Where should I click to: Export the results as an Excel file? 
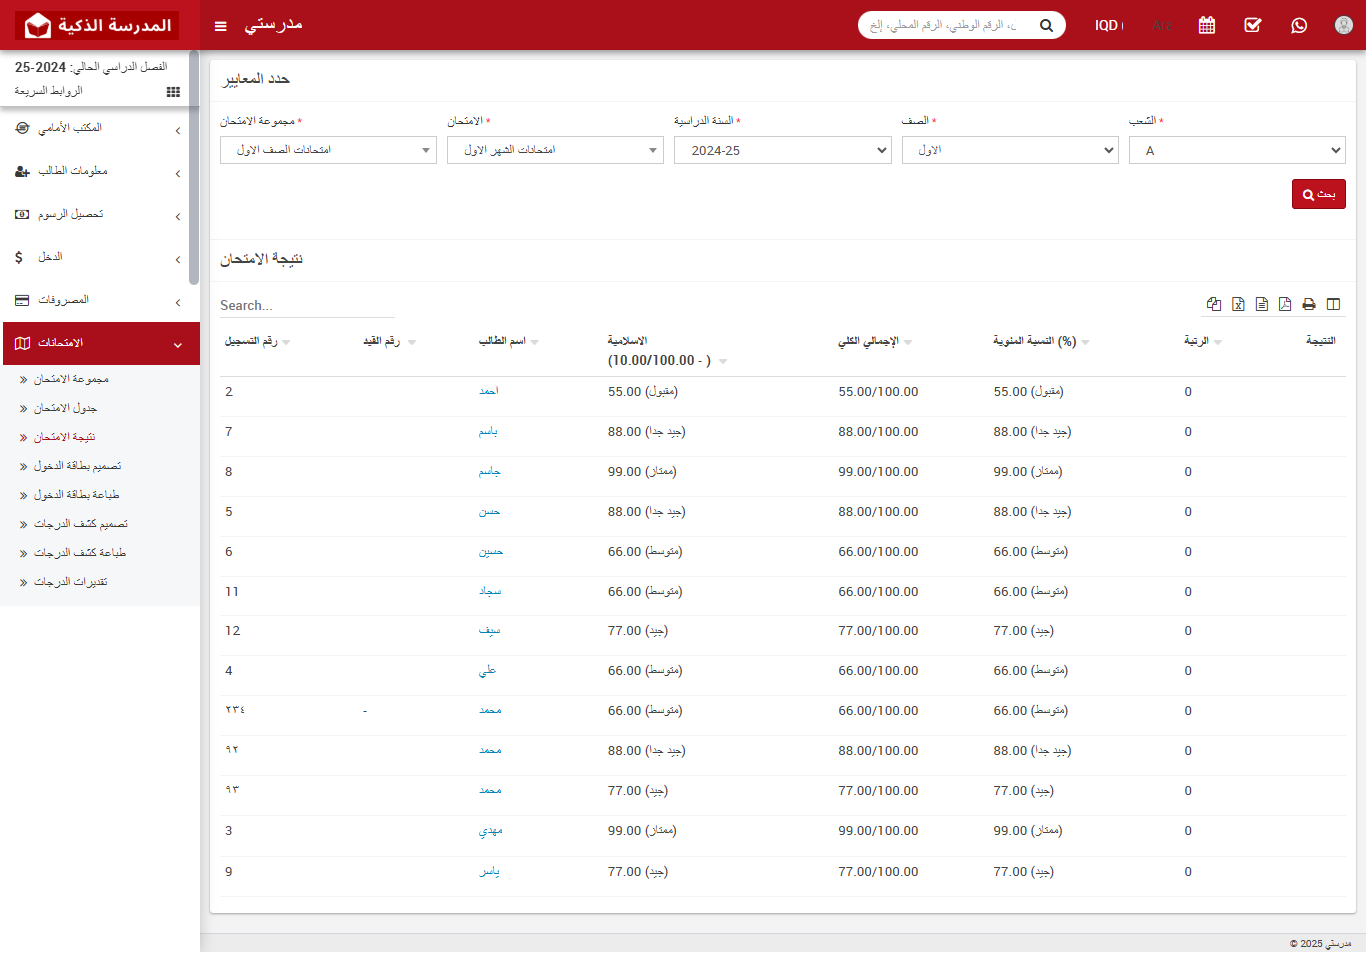[1238, 304]
